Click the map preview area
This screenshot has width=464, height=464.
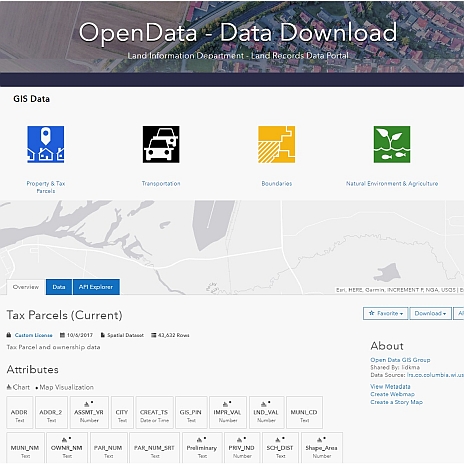pos(232,247)
